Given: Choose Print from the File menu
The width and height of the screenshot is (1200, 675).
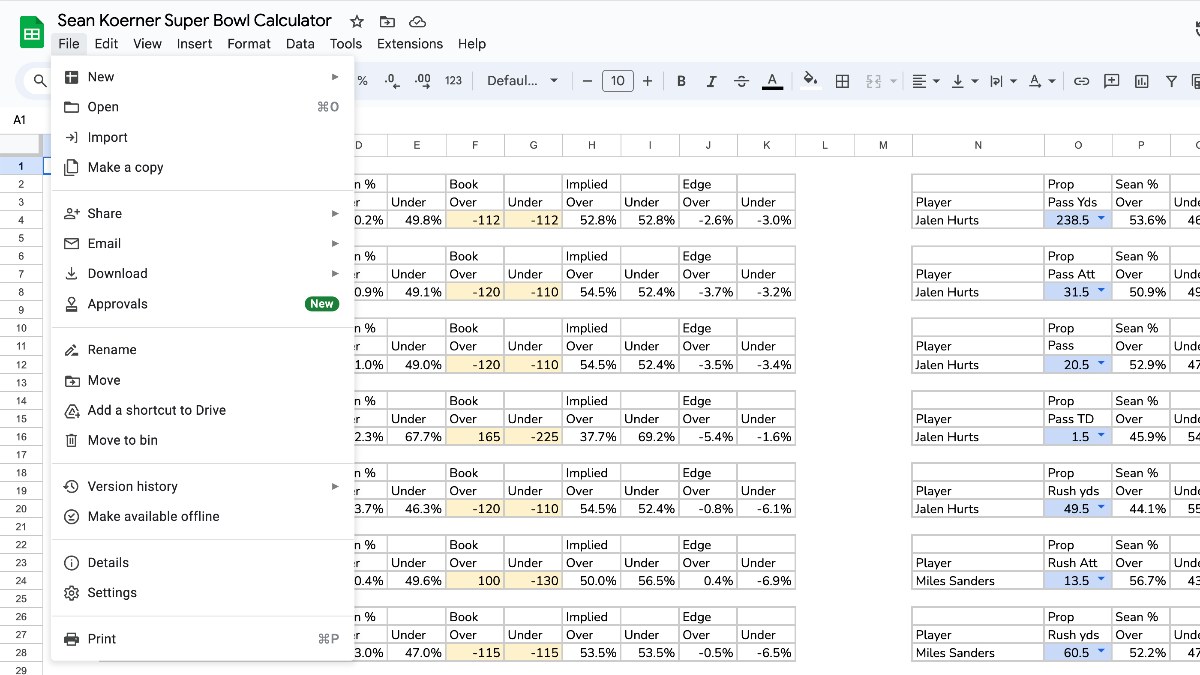Looking at the screenshot, I should pos(203,638).
